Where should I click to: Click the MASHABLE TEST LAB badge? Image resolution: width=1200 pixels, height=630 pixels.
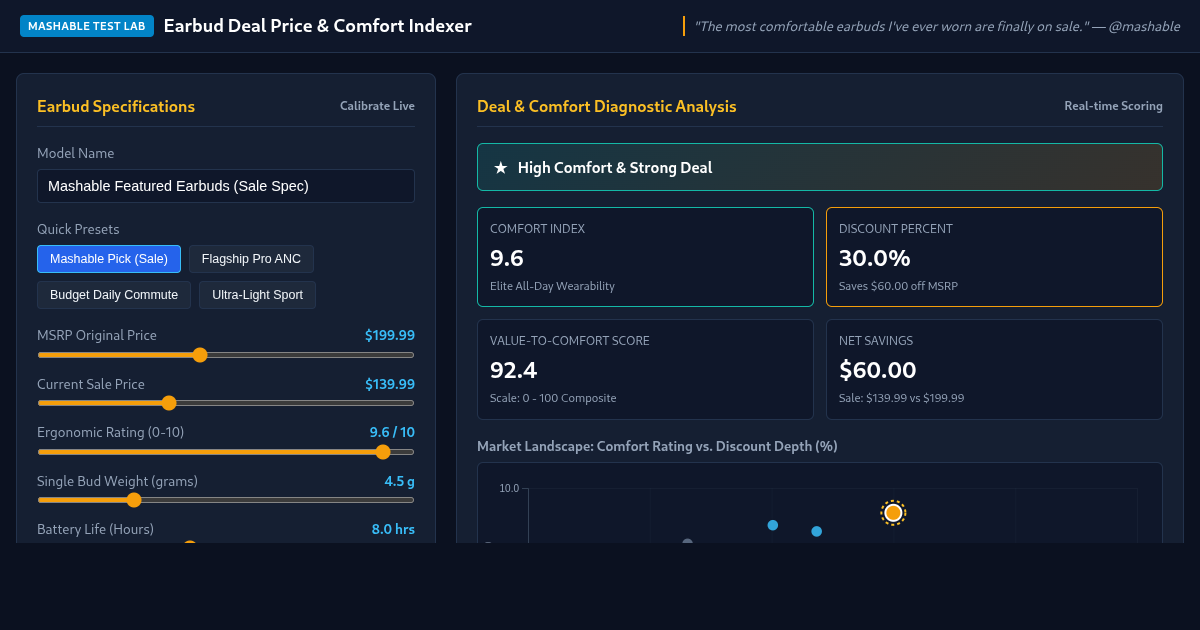(x=87, y=26)
